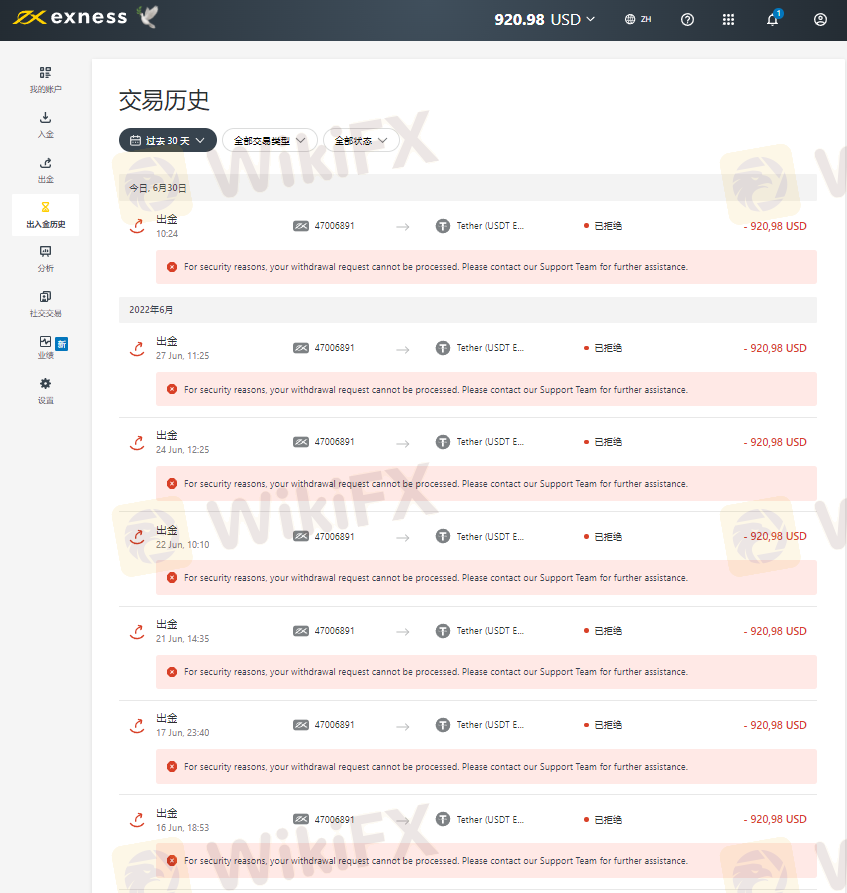This screenshot has width=847, height=893.
Task: Open the withdrawal row at 10:24 today
Action: click(468, 226)
